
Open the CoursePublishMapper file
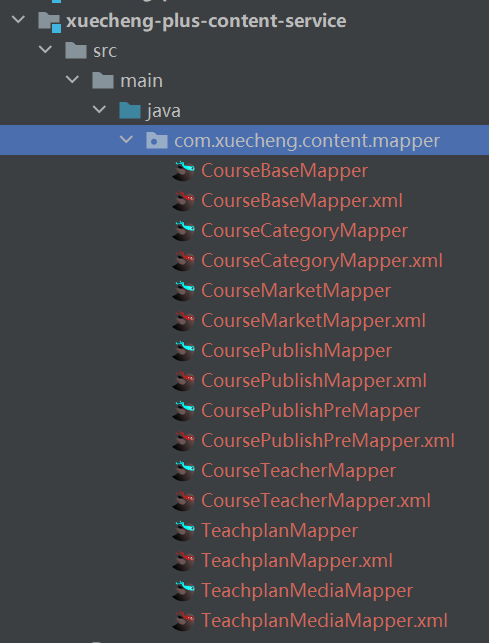tap(297, 351)
